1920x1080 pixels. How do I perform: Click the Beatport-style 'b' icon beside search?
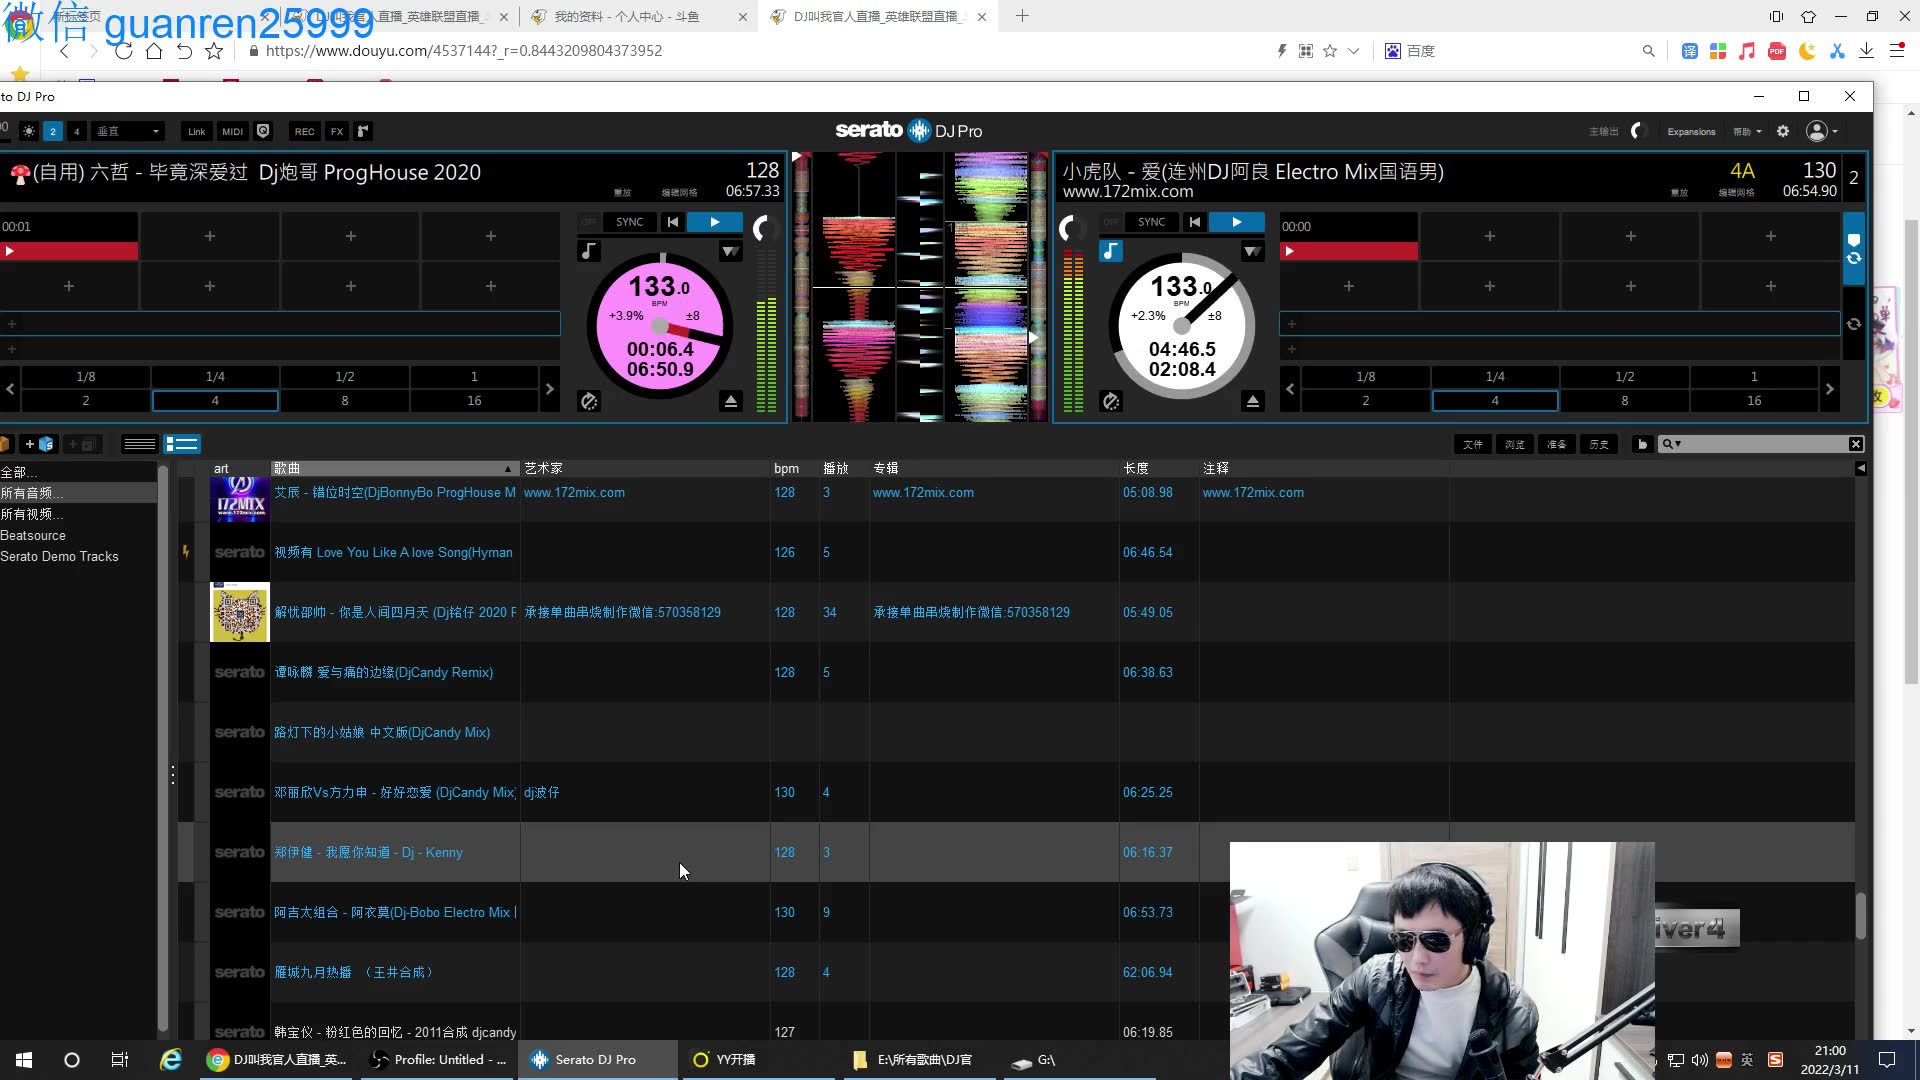1642,444
